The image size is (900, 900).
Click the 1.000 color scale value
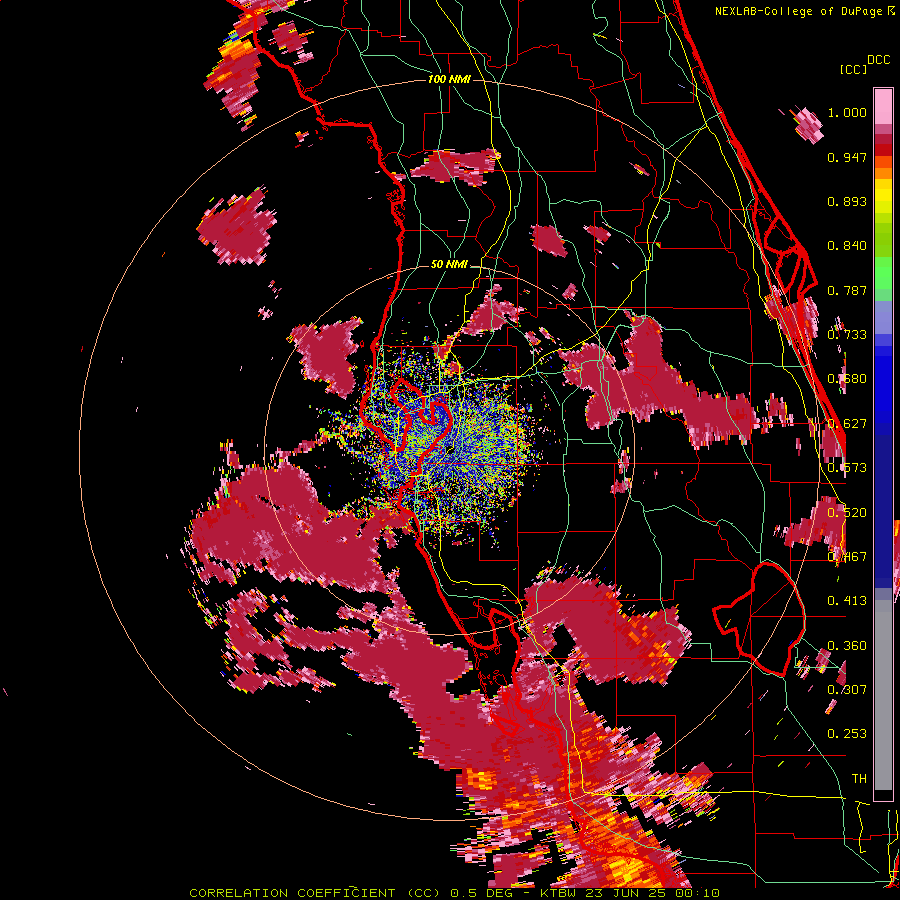[x=847, y=112]
